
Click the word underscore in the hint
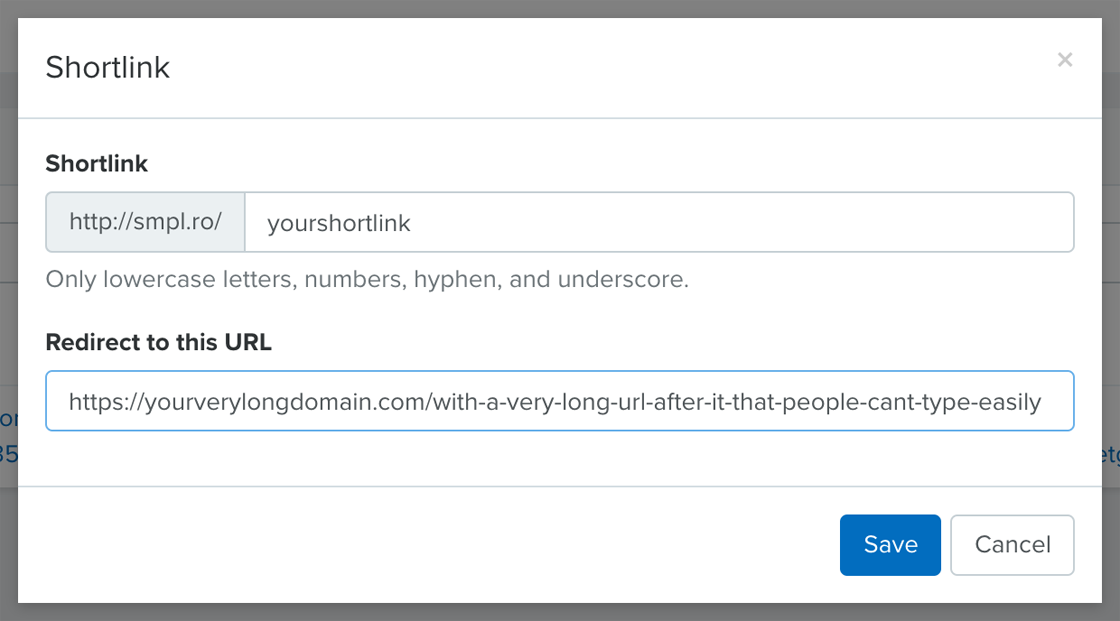click(x=623, y=279)
